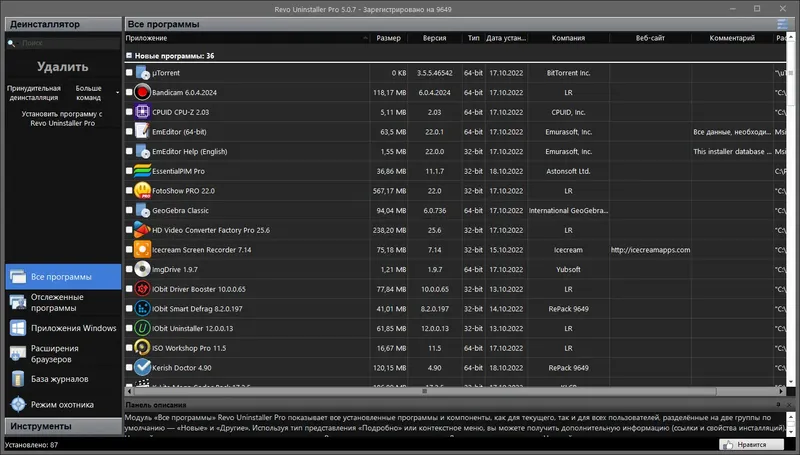Tick the GeoGebra Classic checkbox

point(129,210)
